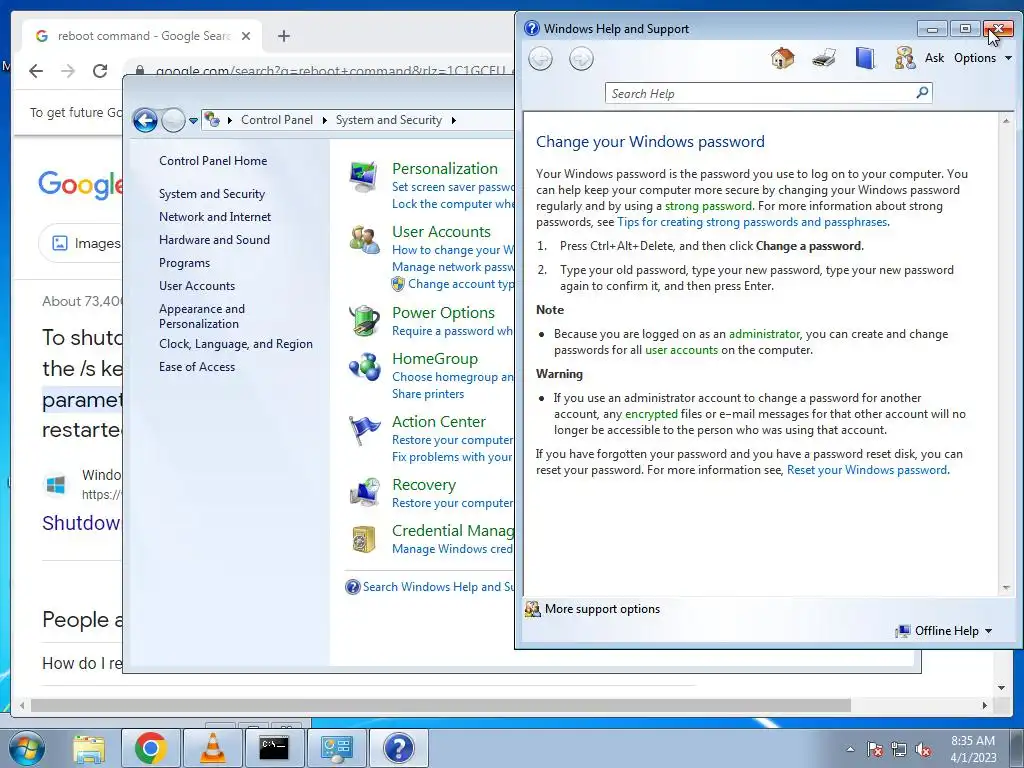Select Ease of Access in sidebar
The width and height of the screenshot is (1024, 768).
tap(197, 367)
